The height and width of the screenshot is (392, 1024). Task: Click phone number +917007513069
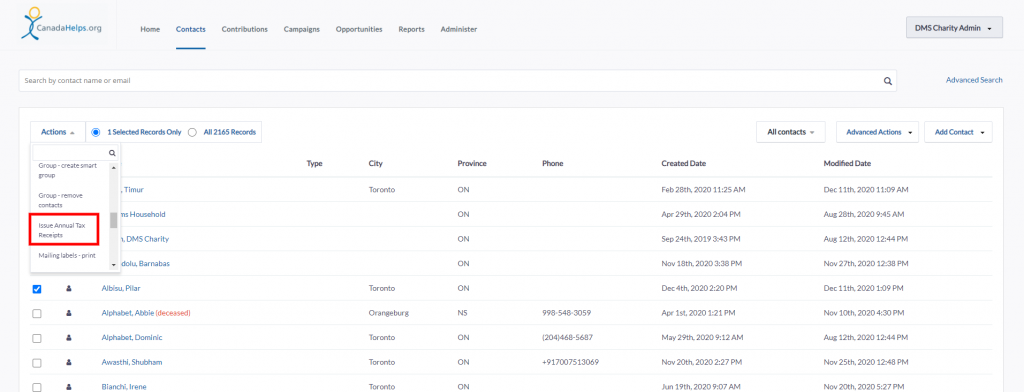[570, 363]
